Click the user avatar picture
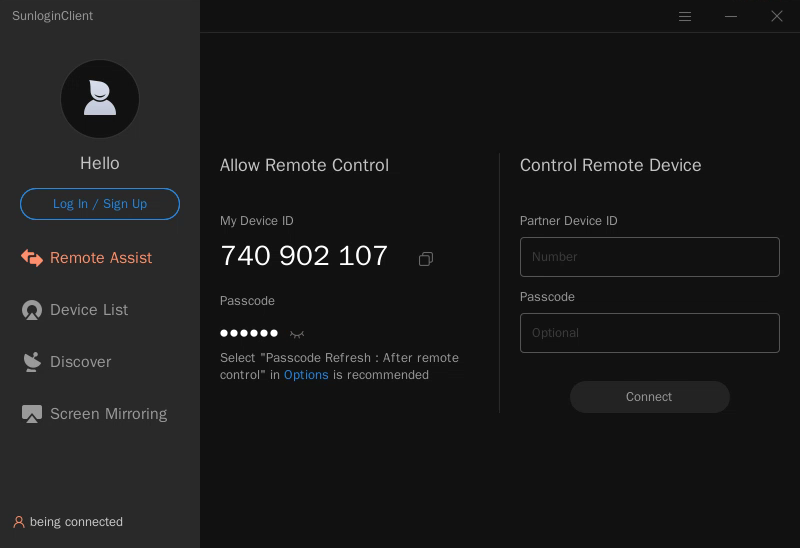The image size is (800, 548). (x=100, y=99)
